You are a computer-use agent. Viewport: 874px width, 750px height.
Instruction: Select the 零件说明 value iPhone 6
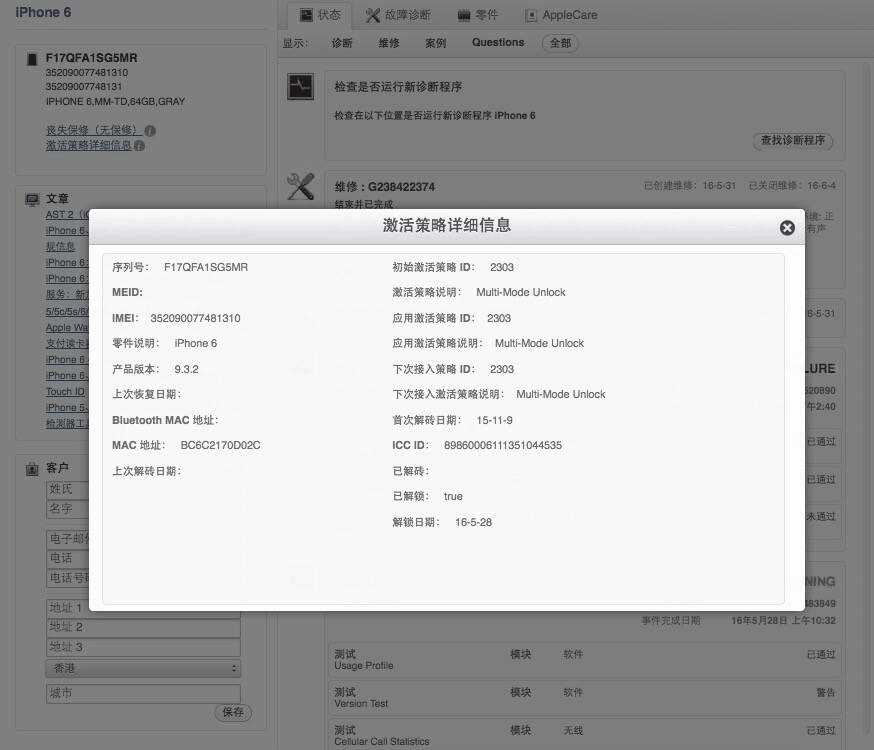click(196, 343)
